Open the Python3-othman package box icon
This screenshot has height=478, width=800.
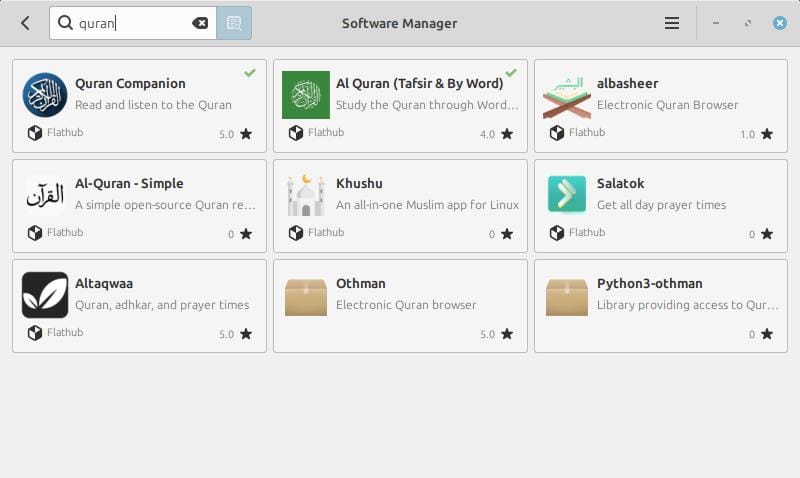pyautogui.click(x=567, y=297)
